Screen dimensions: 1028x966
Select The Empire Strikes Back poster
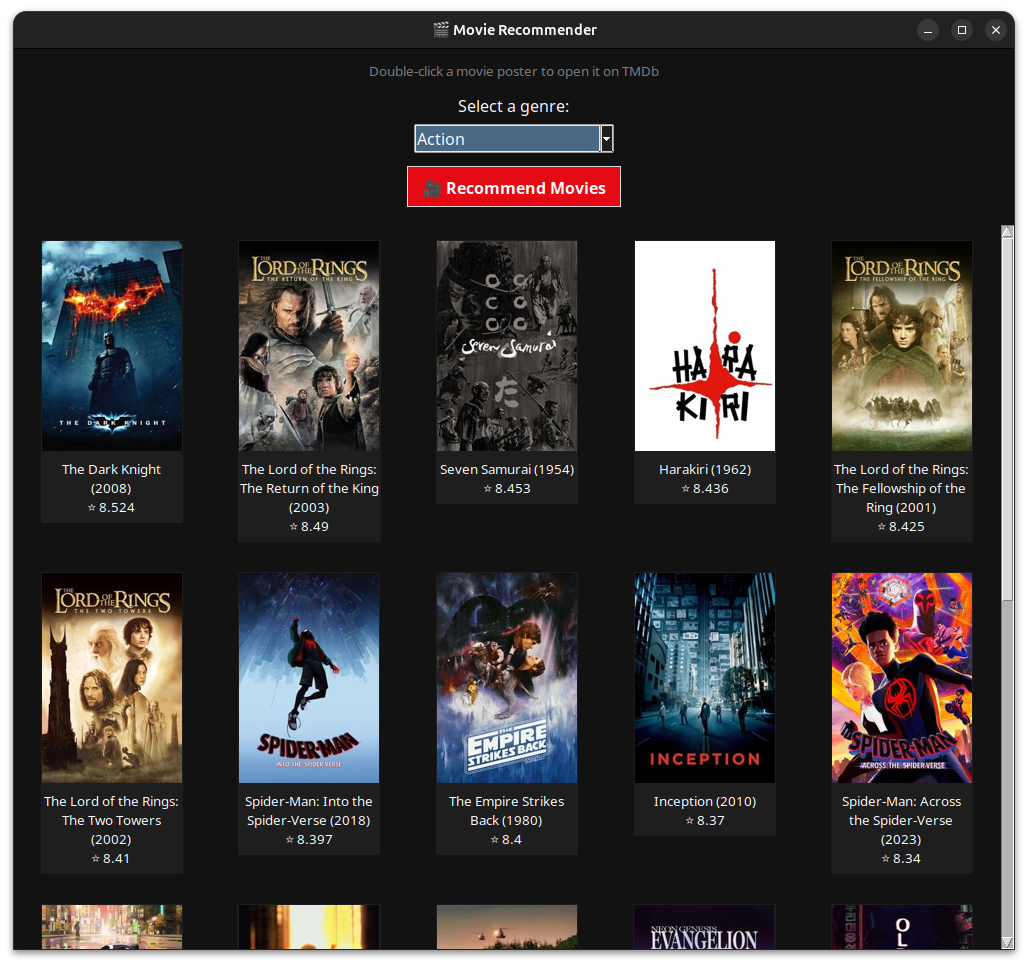(507, 677)
